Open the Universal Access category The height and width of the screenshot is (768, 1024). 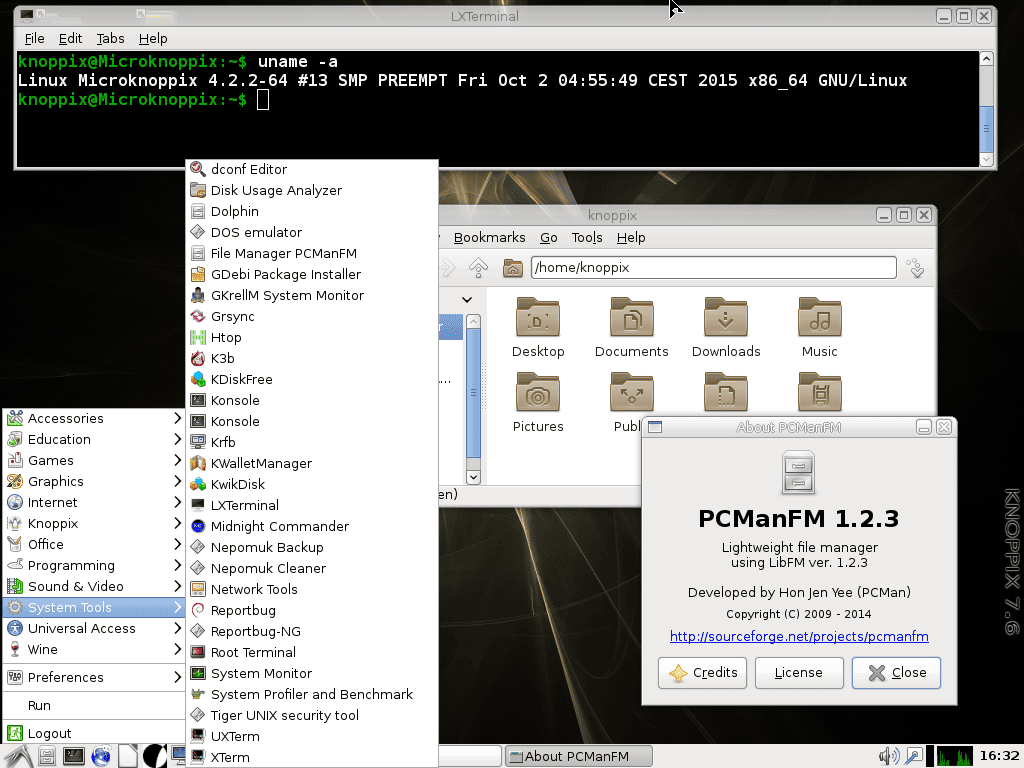pyautogui.click(x=94, y=628)
